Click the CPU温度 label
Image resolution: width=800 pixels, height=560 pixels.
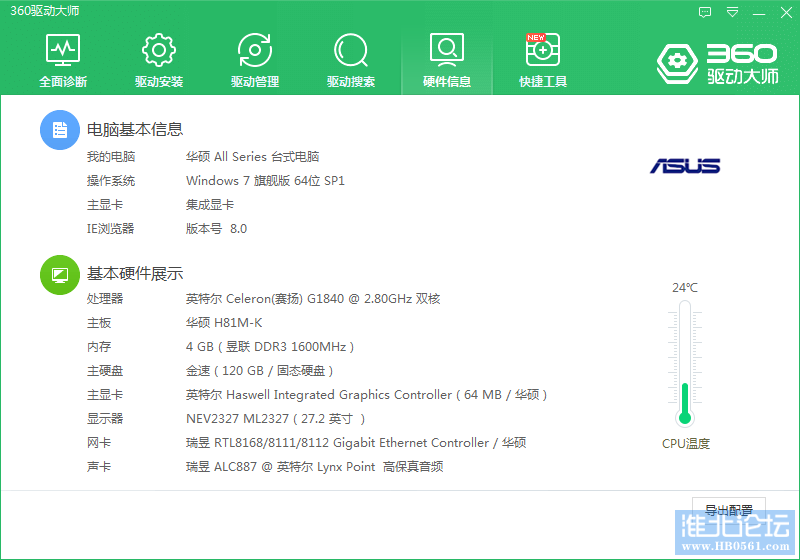tap(686, 444)
